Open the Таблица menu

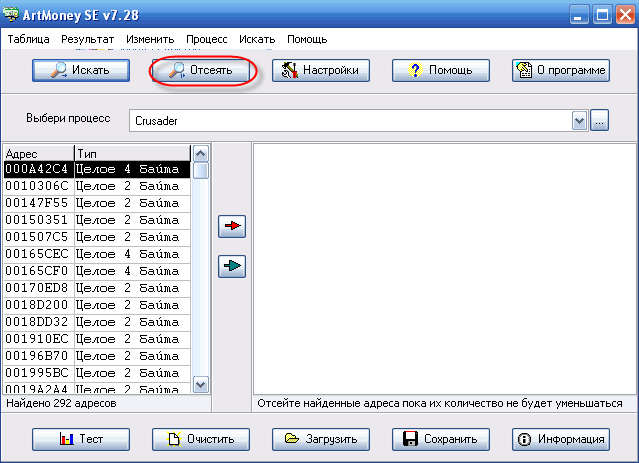pyautogui.click(x=29, y=39)
